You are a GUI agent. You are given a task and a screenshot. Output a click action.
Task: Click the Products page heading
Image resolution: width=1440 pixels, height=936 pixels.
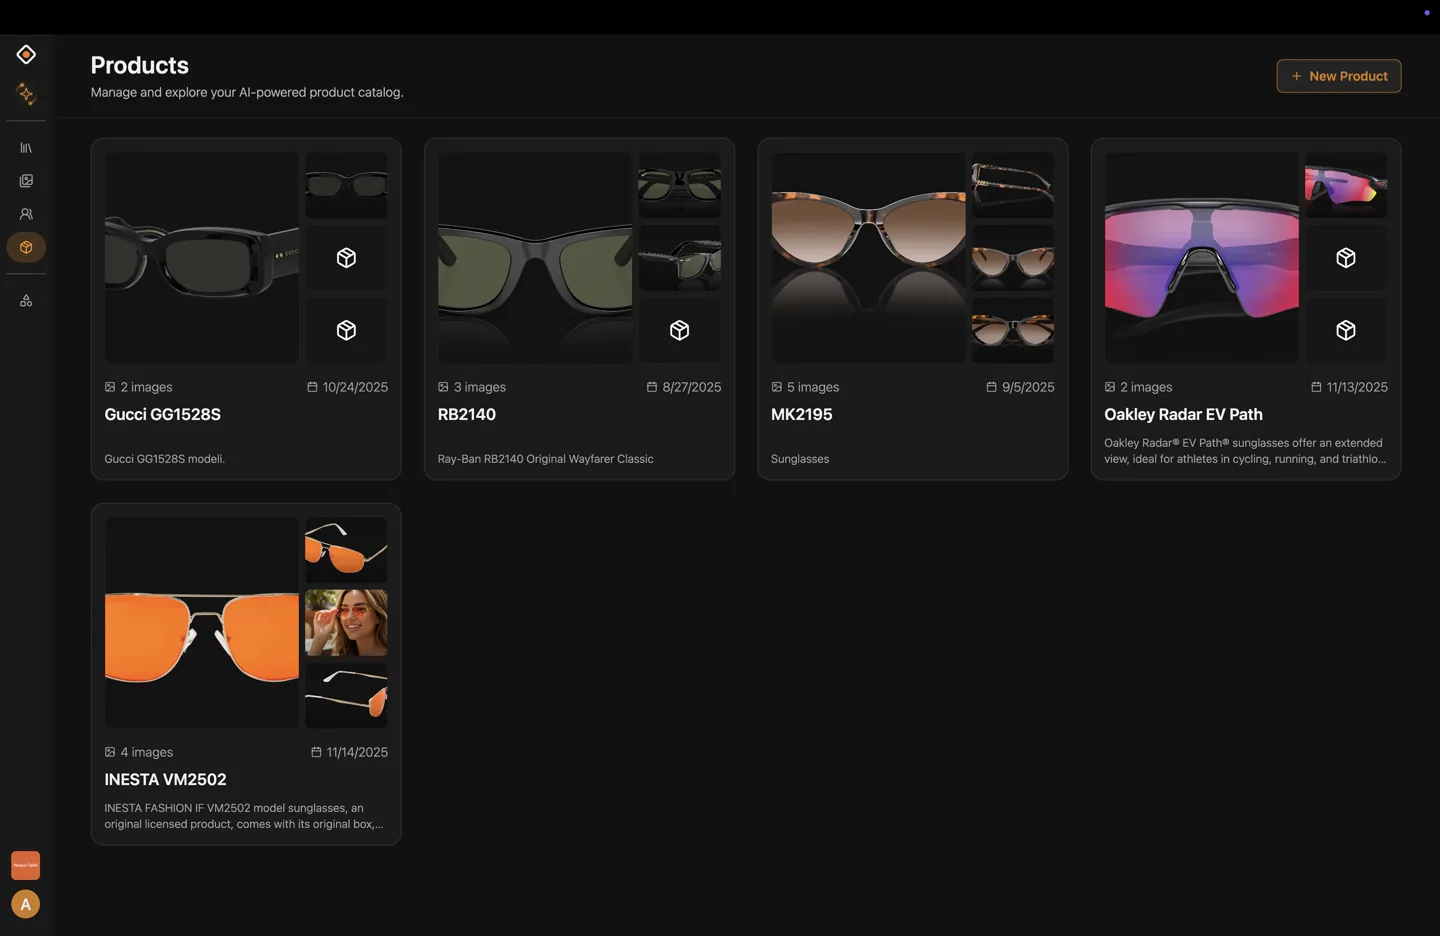(x=140, y=65)
